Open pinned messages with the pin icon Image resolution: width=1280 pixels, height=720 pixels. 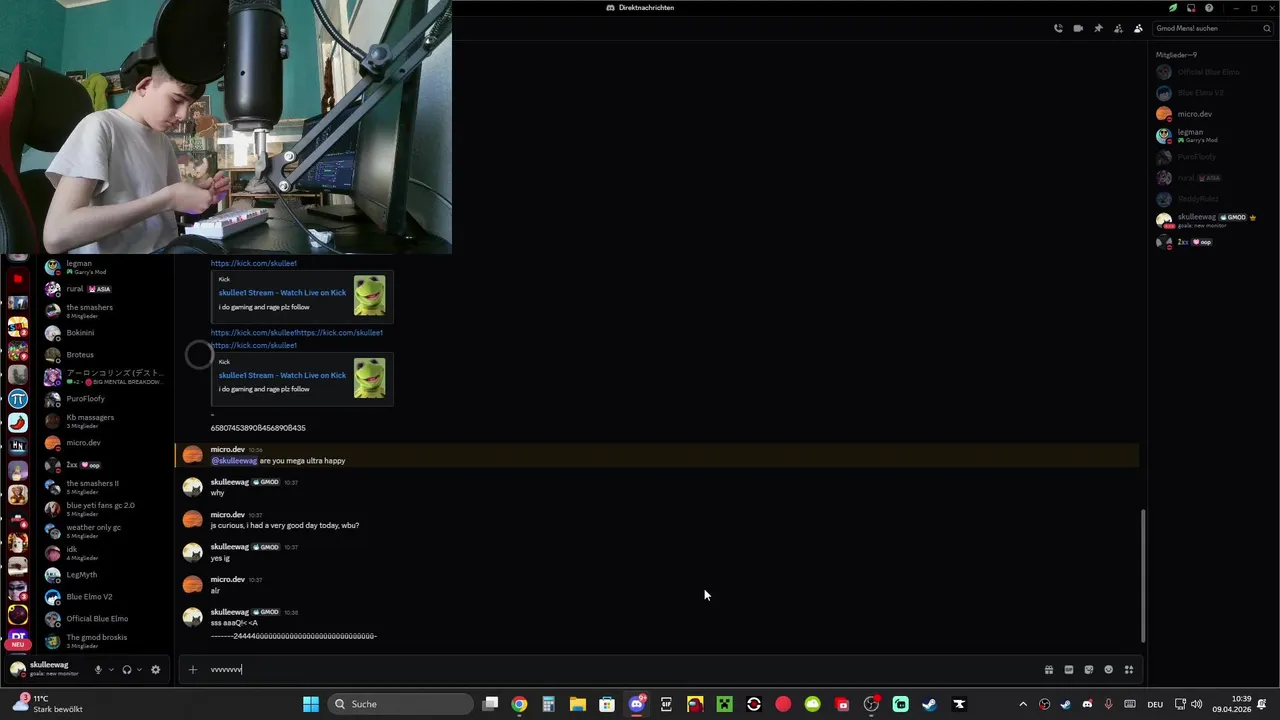coord(1098,28)
